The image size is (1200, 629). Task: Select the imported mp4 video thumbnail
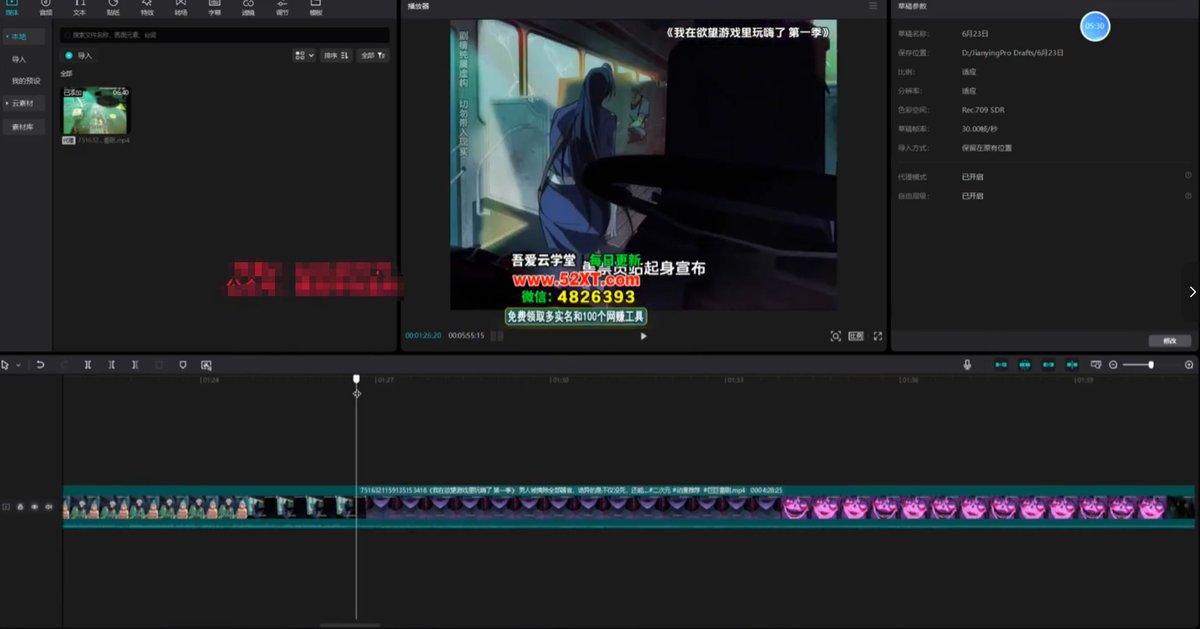tap(95, 111)
